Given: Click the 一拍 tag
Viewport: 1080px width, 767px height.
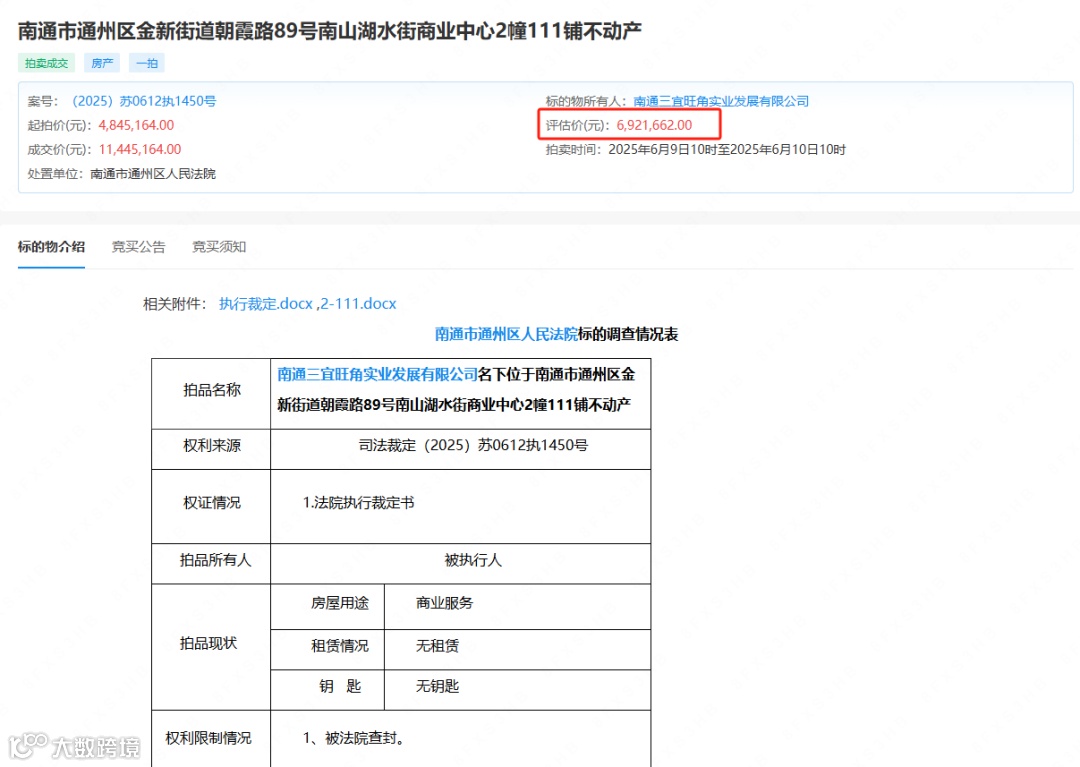Looking at the screenshot, I should tap(147, 63).
